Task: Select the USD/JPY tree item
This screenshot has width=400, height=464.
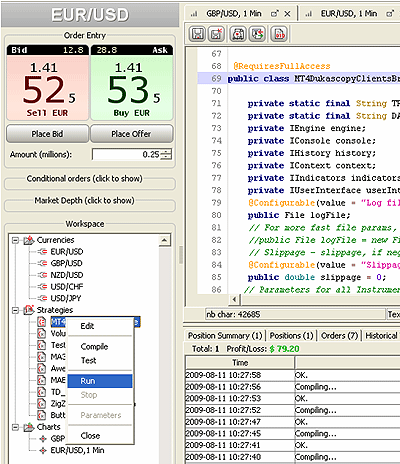Action: pos(66,298)
